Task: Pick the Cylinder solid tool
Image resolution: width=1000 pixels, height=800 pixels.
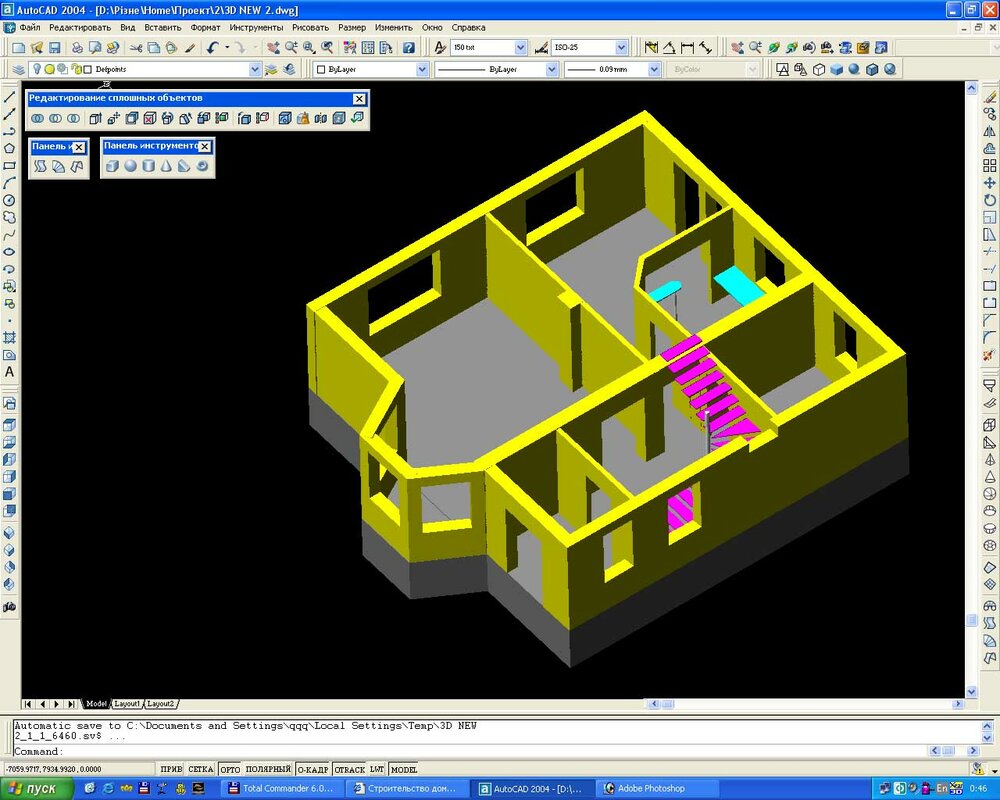Action: (x=148, y=166)
